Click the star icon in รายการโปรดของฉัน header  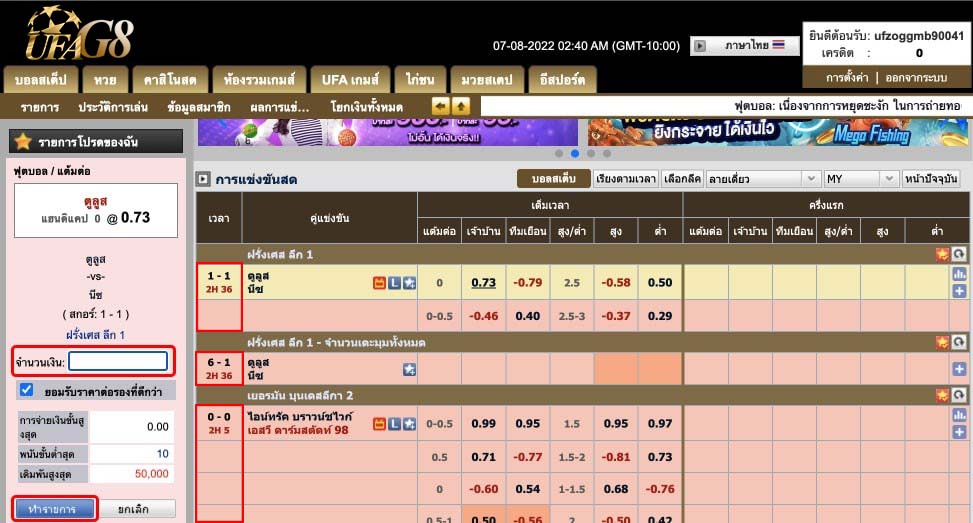23,141
